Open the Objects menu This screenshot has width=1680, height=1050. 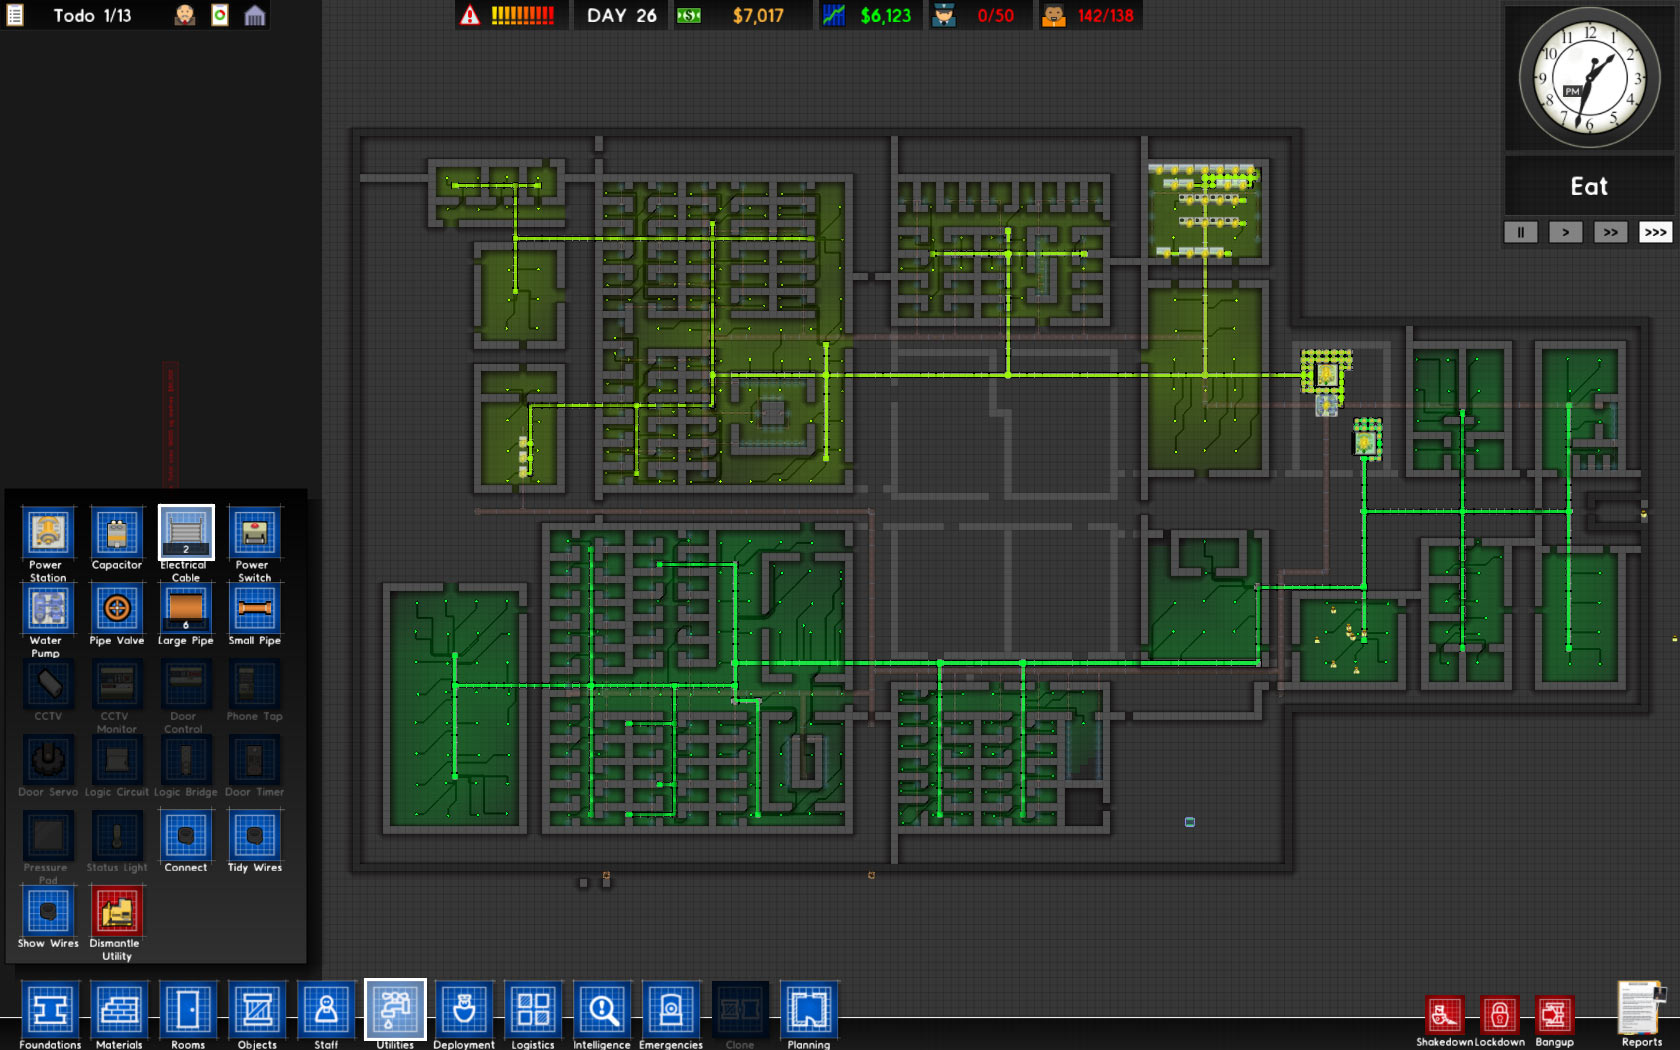[x=257, y=1010]
